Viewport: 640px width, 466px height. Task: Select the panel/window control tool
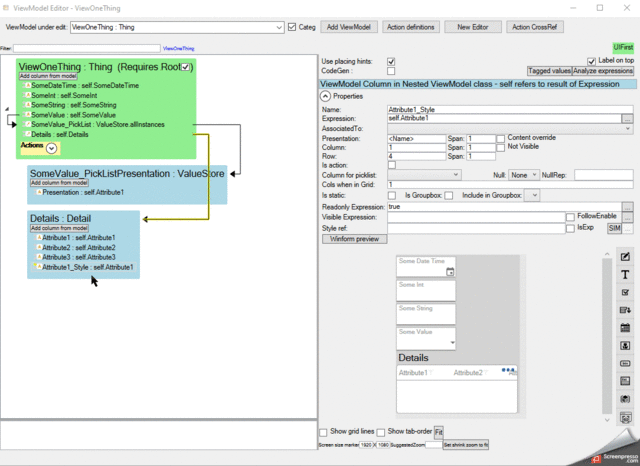[625, 381]
